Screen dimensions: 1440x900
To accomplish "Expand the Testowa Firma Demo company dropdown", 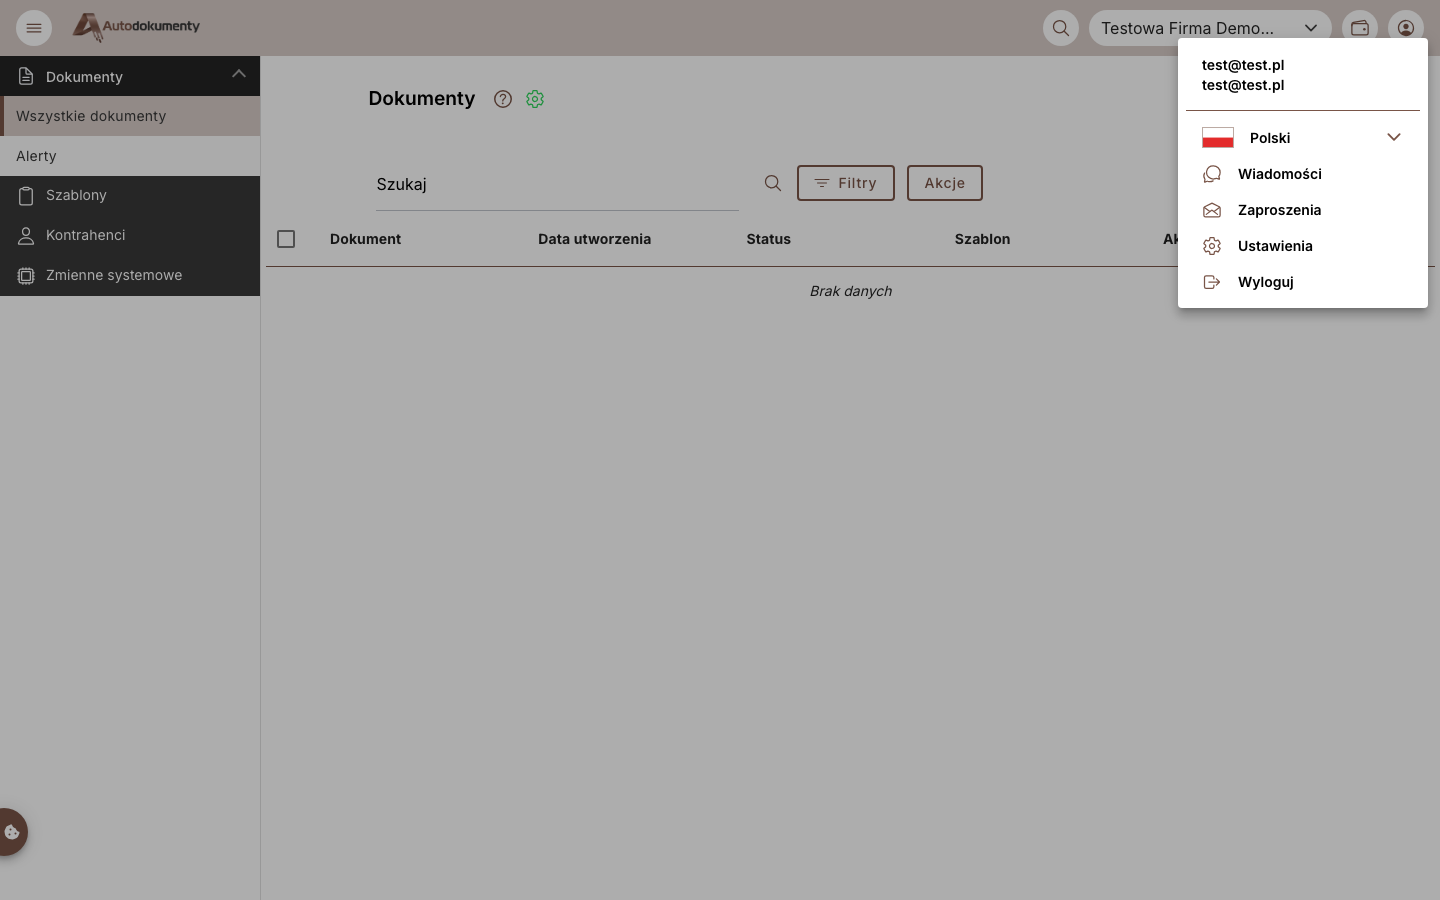I will click(x=1210, y=28).
